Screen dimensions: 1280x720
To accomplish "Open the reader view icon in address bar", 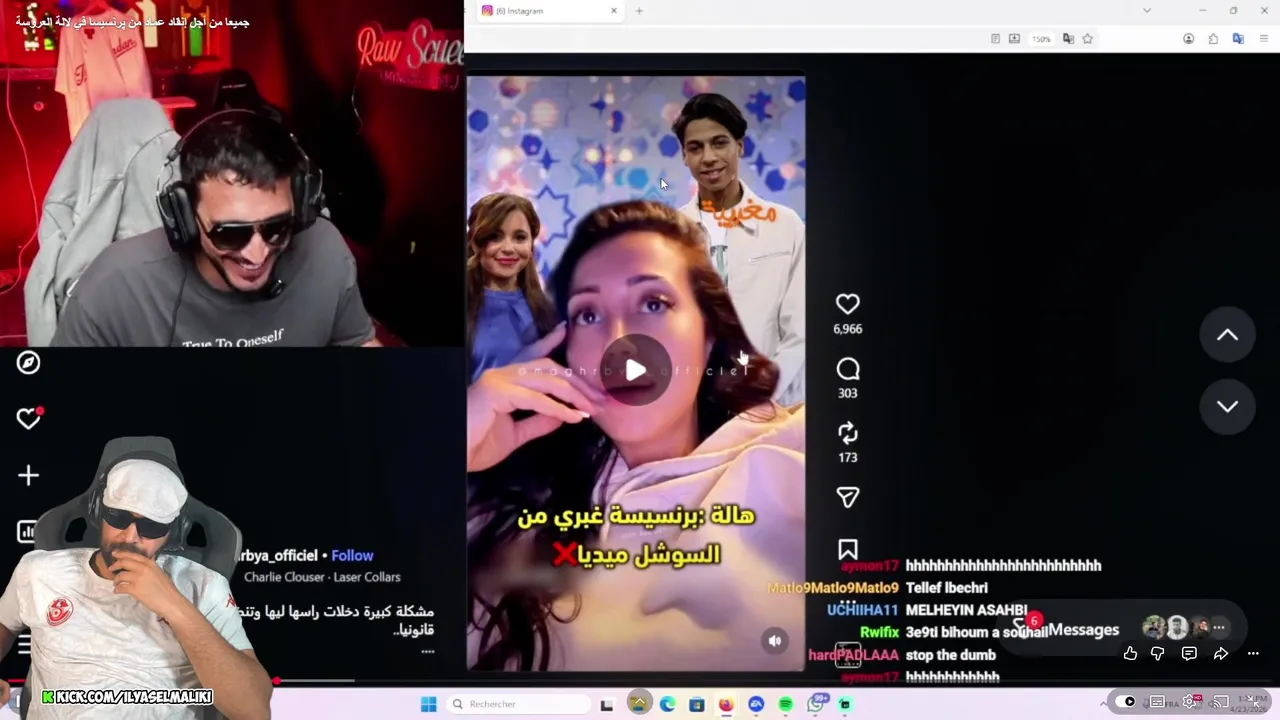I will (x=995, y=39).
